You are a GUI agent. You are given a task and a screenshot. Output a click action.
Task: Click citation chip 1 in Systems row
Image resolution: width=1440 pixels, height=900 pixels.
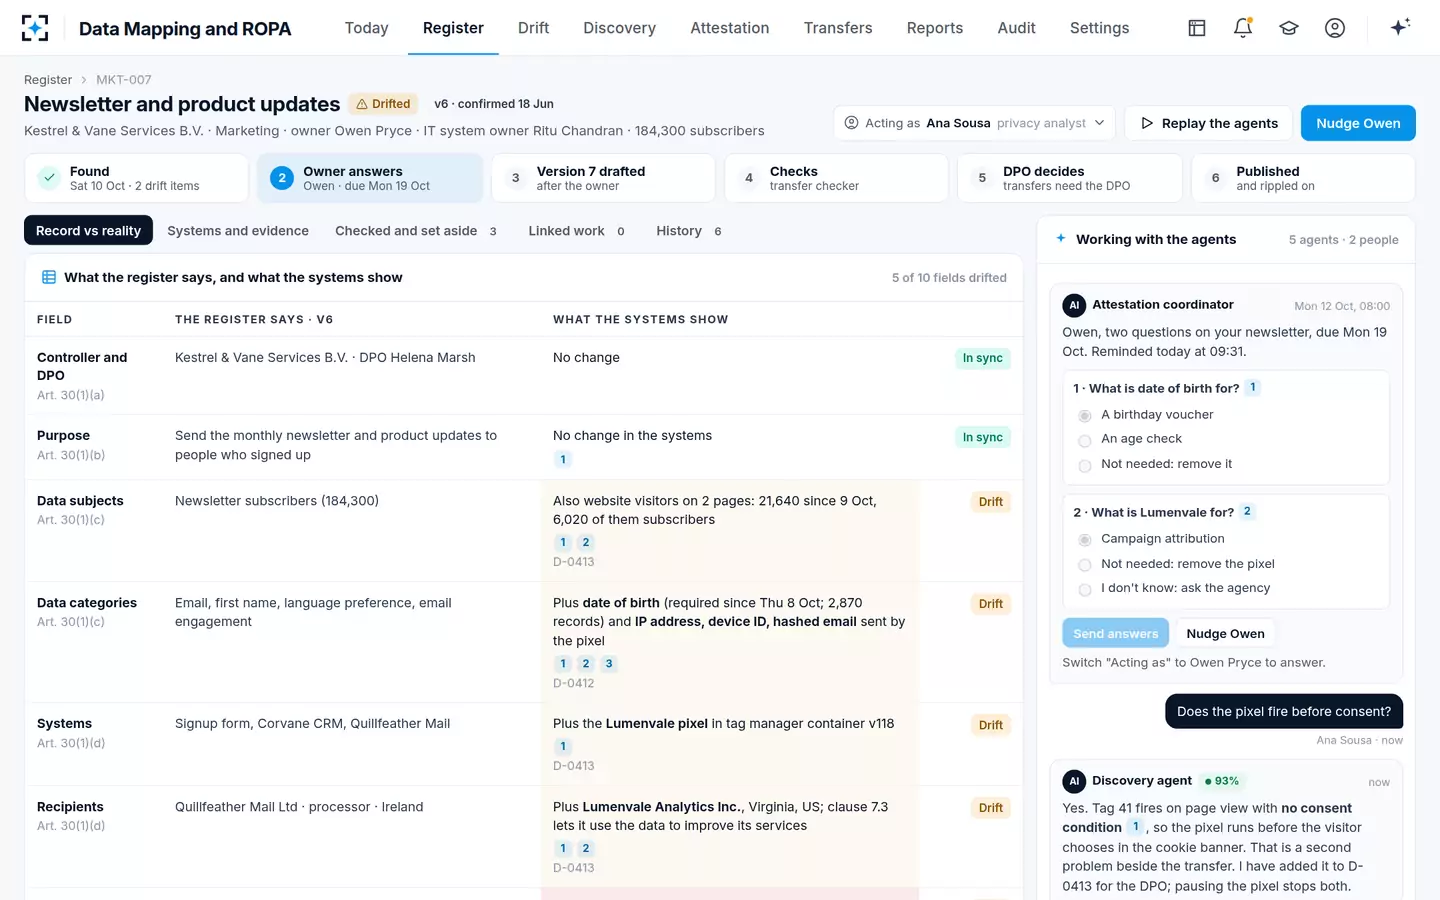563,746
